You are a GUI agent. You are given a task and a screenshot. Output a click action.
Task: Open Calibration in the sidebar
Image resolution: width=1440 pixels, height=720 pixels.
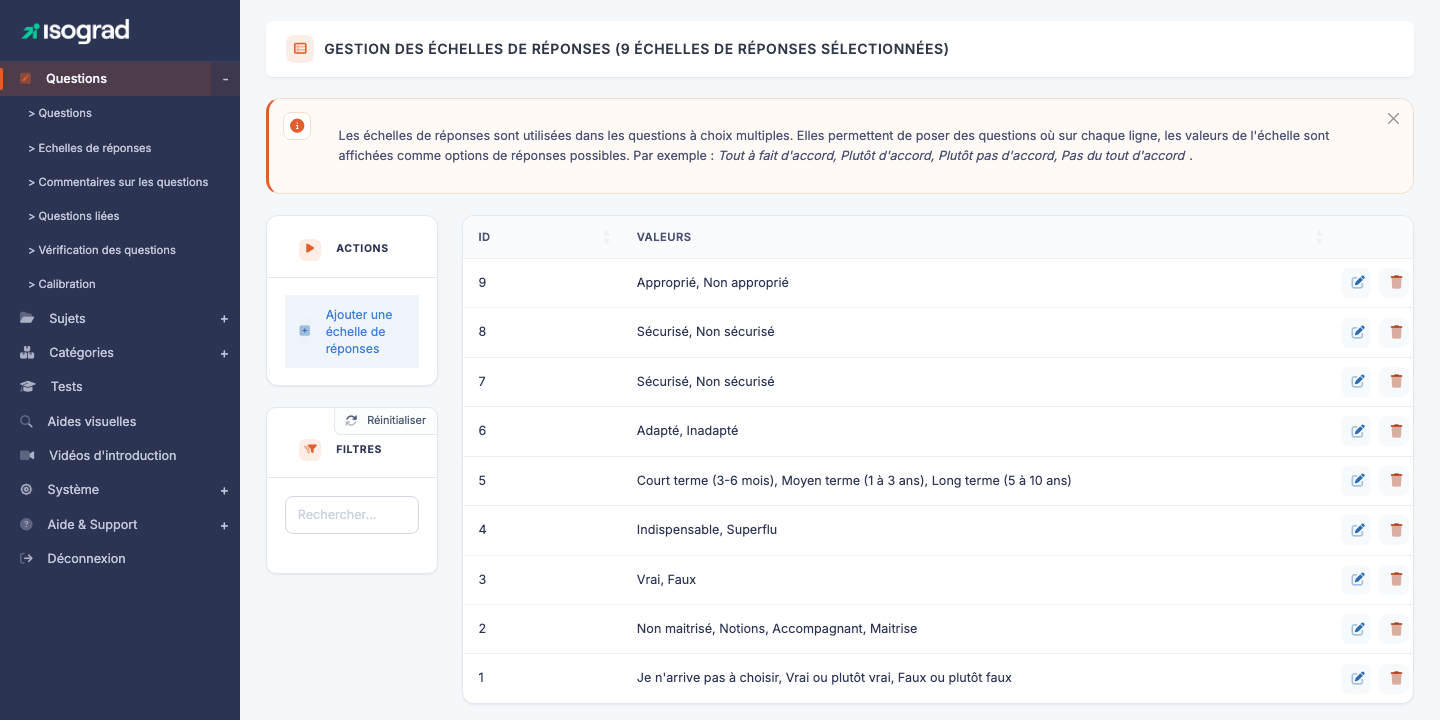click(62, 284)
